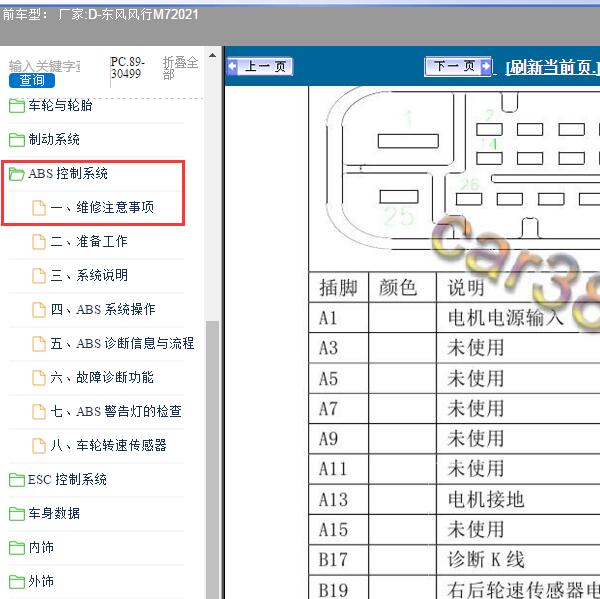Go to previous page with 上一页 button

pyautogui.click(x=260, y=67)
